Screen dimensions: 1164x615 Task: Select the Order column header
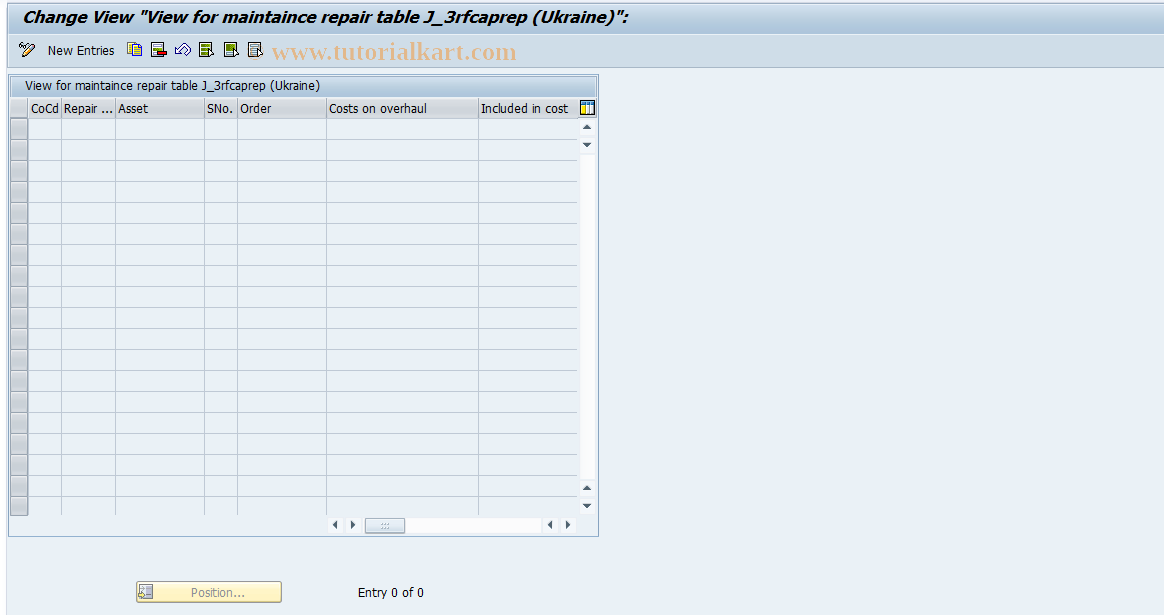(282, 108)
